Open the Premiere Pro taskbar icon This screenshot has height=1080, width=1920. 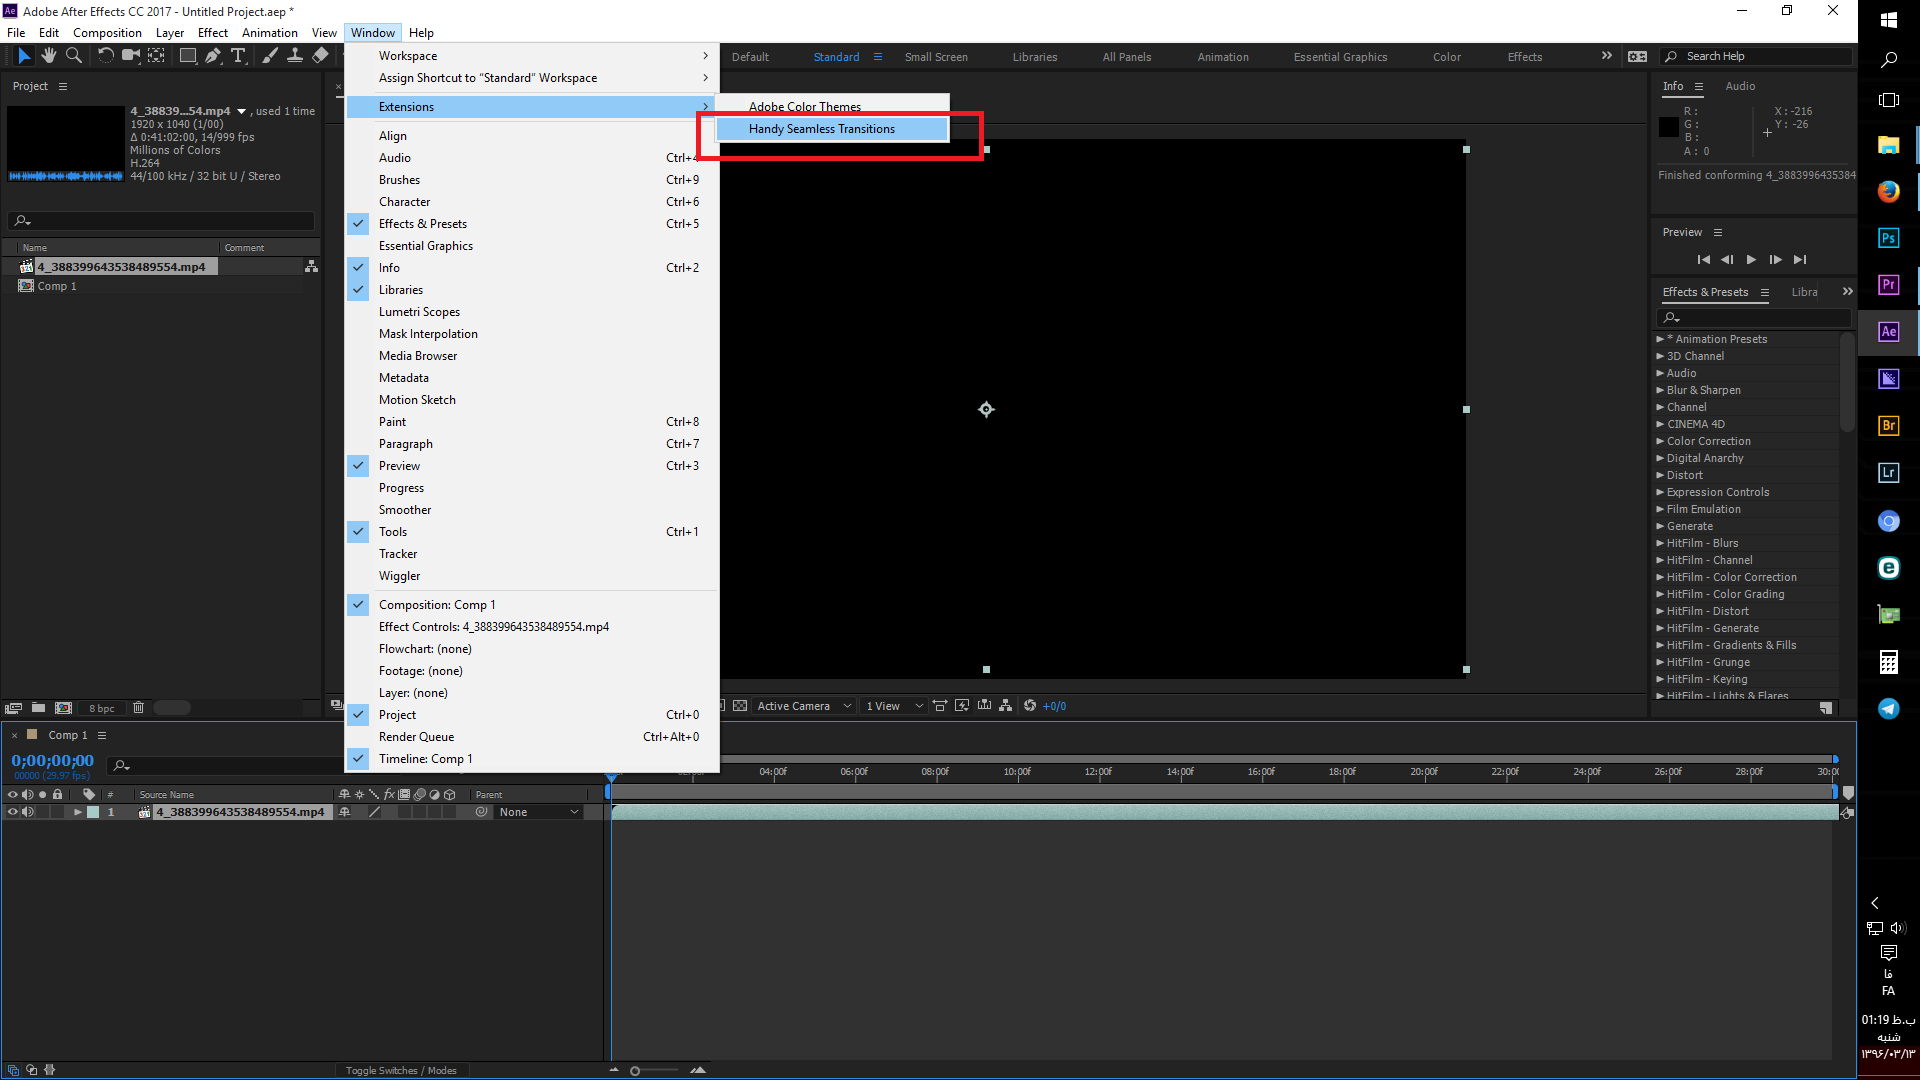[1888, 285]
